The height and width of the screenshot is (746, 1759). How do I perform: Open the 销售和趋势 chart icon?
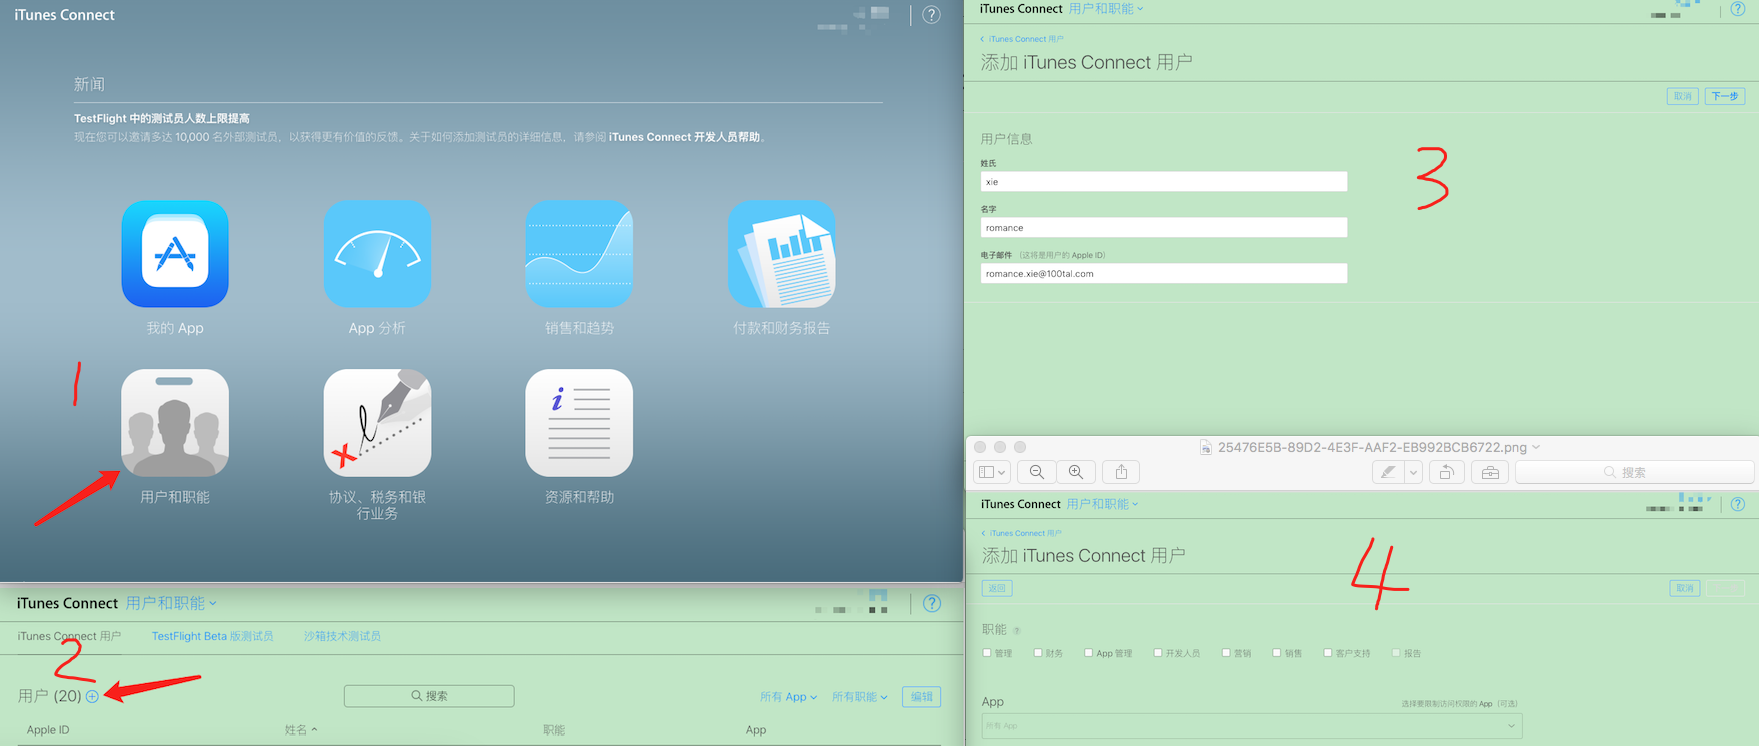point(579,254)
